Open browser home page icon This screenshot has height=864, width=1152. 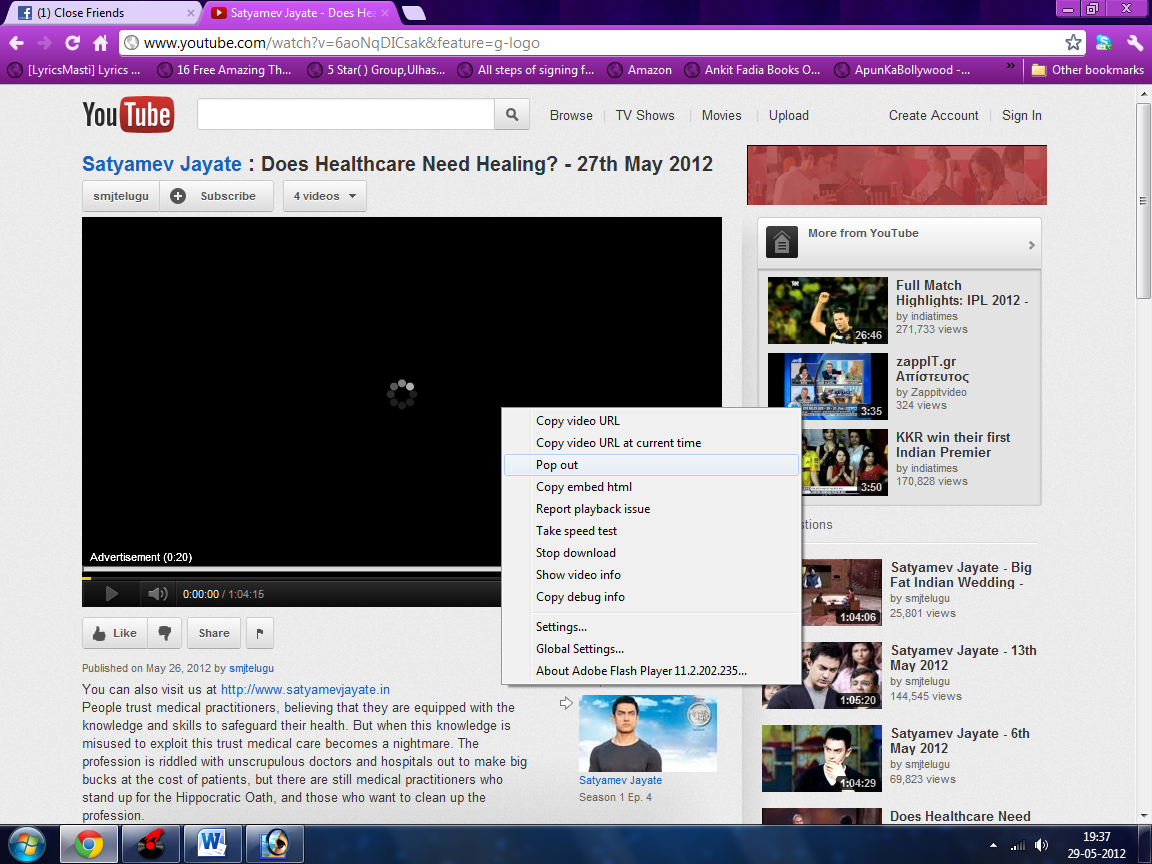coord(100,43)
